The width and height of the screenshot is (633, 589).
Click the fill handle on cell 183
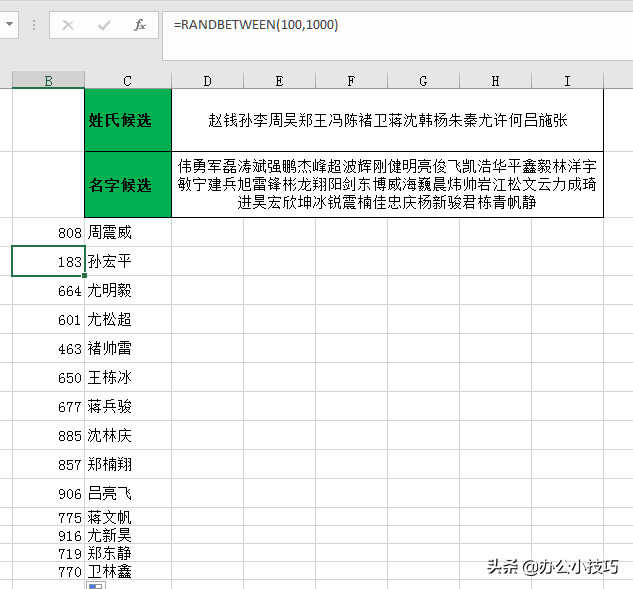84,275
